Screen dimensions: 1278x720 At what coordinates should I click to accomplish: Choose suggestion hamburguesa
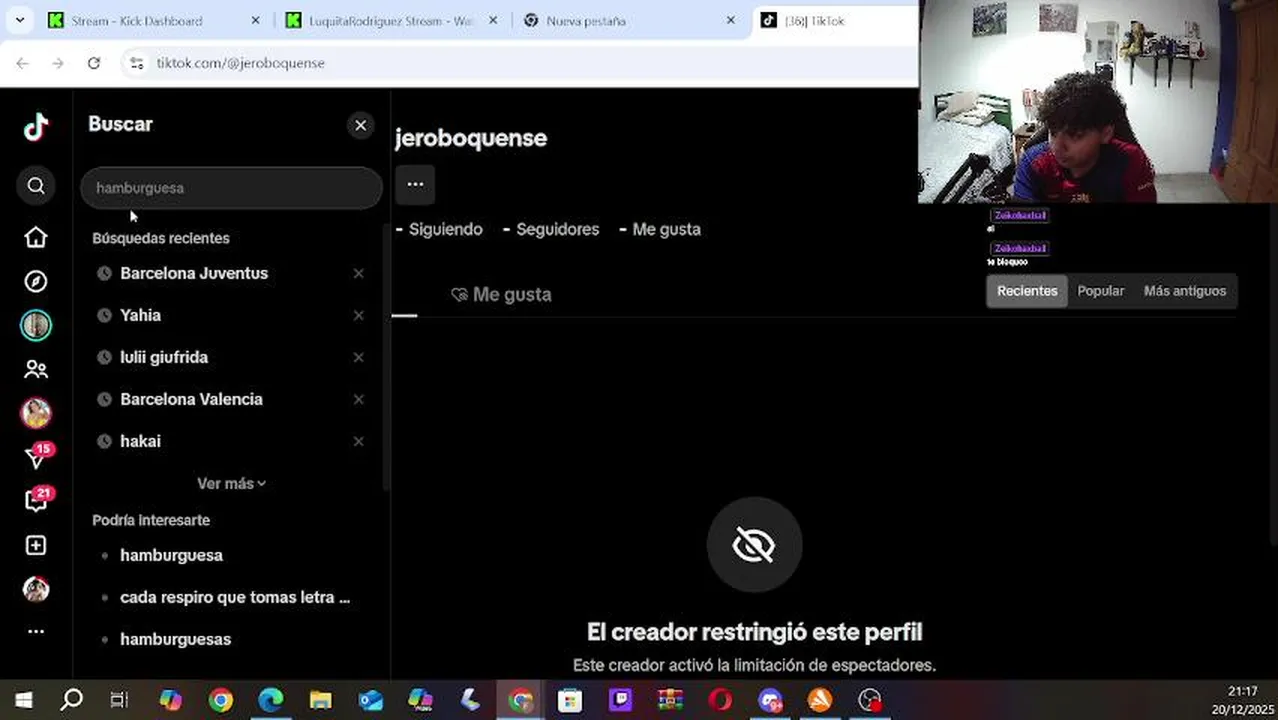pyautogui.click(x=171, y=555)
